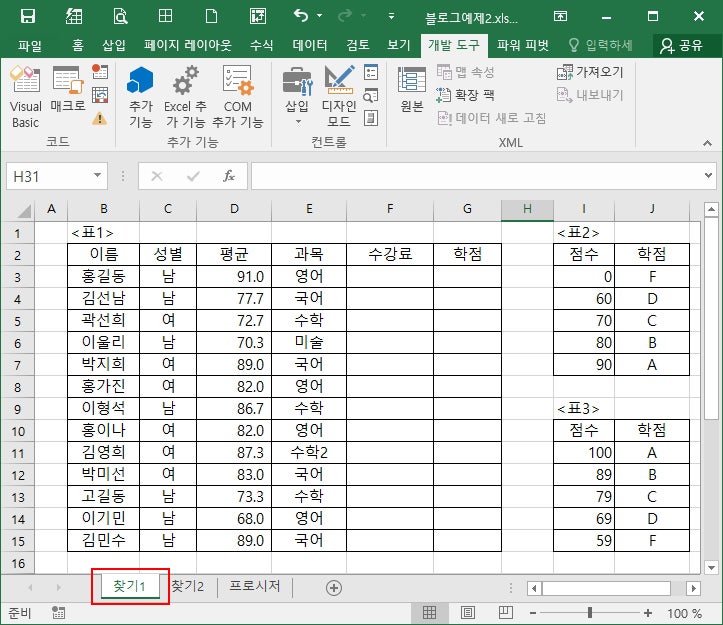Image resolution: width=723 pixels, height=625 pixels.
Task: Add a new sheet with plus icon
Action: pos(334,588)
